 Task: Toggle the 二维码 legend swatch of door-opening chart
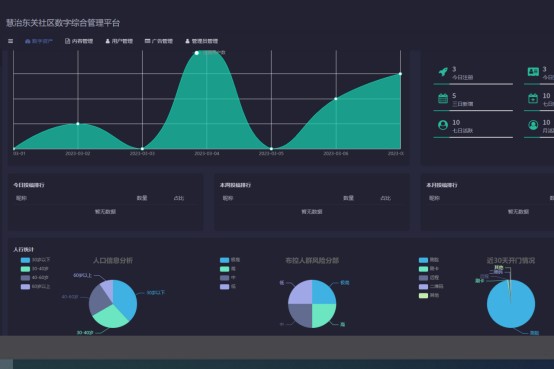click(423, 287)
